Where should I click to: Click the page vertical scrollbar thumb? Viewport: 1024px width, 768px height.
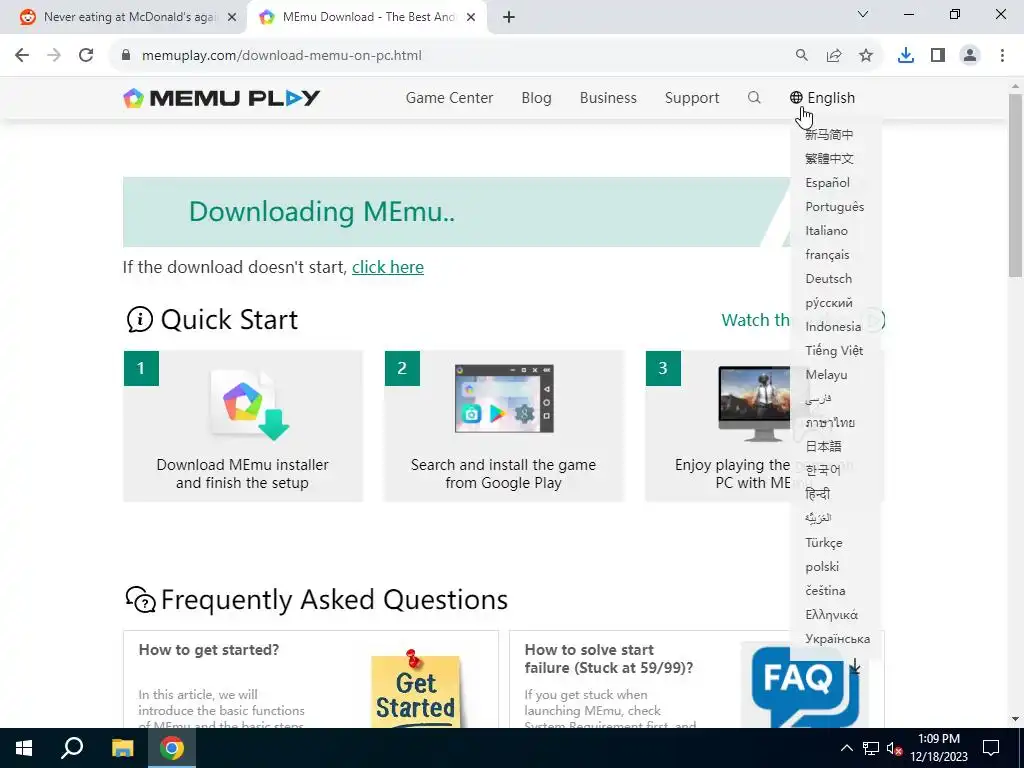coord(1015,186)
